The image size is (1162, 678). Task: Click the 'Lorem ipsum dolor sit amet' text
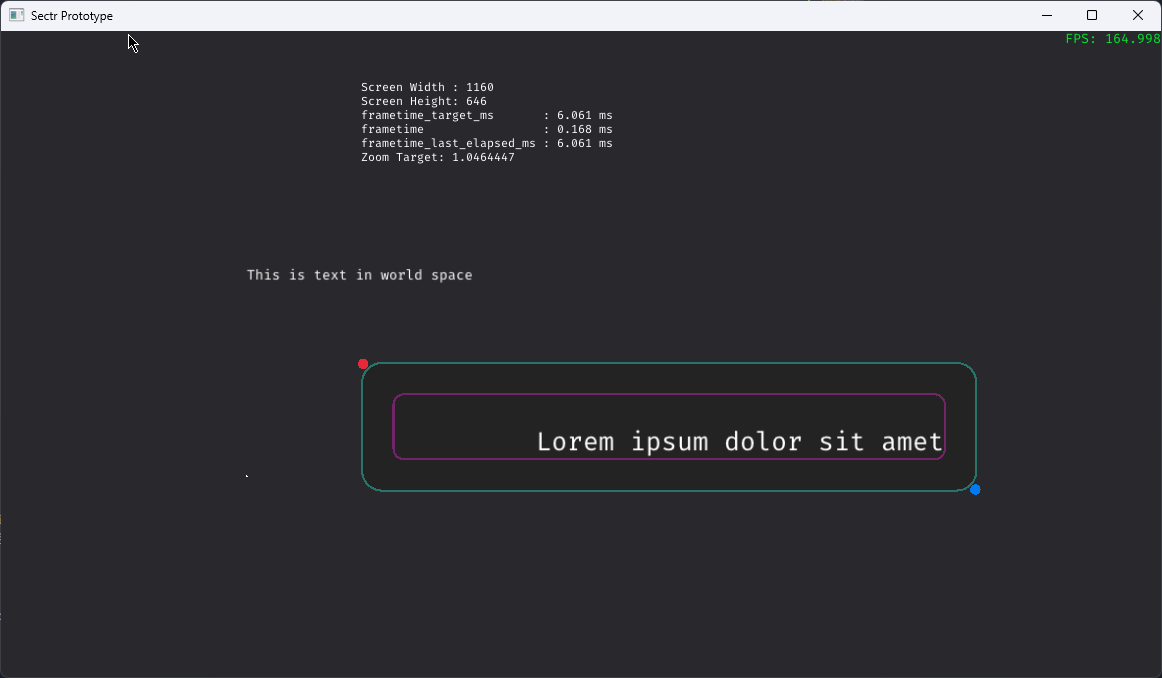739,441
